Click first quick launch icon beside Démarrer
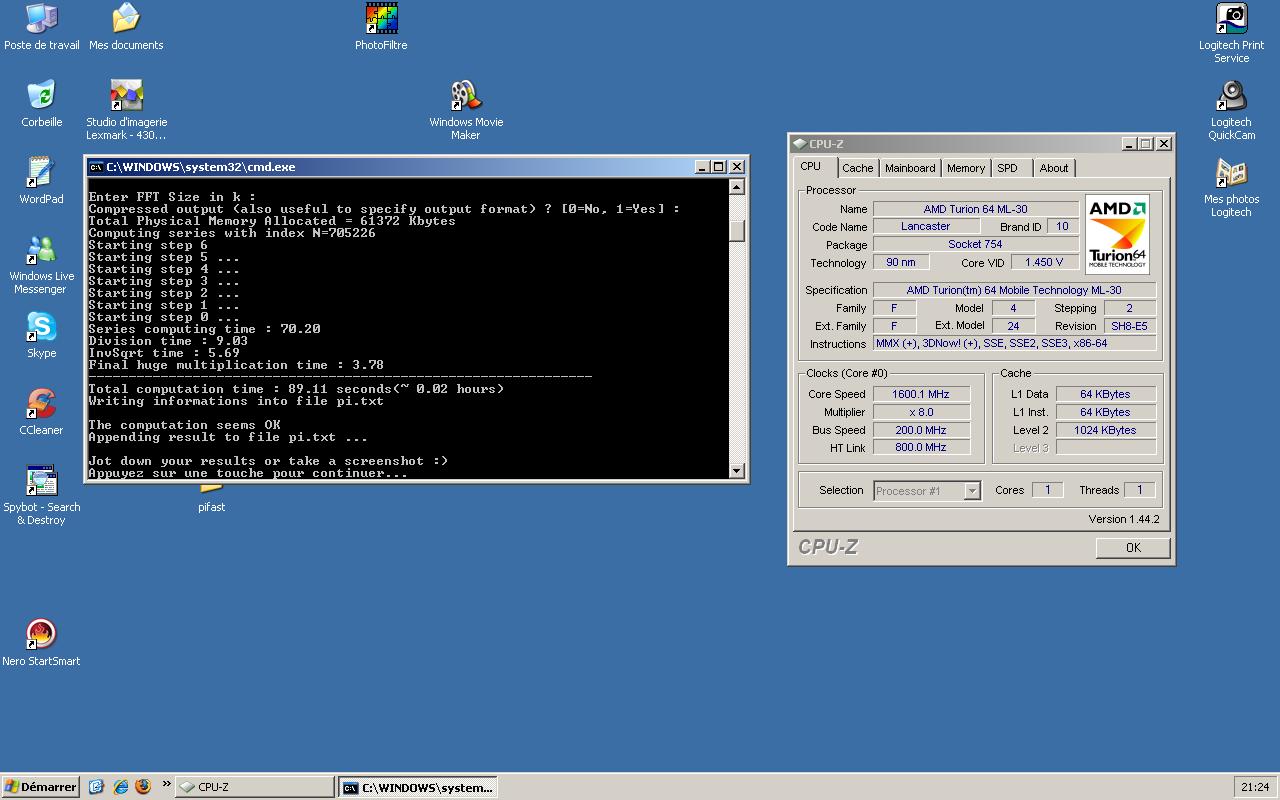Viewport: 1280px width, 800px height. click(96, 787)
